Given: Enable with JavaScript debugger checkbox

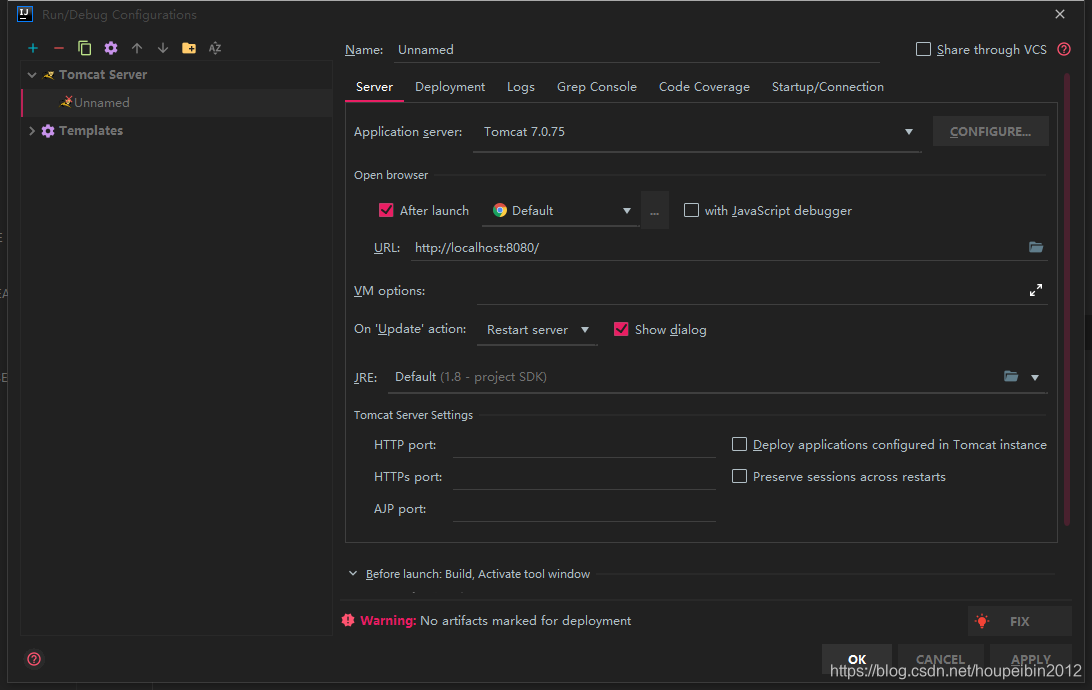Looking at the screenshot, I should [691, 210].
